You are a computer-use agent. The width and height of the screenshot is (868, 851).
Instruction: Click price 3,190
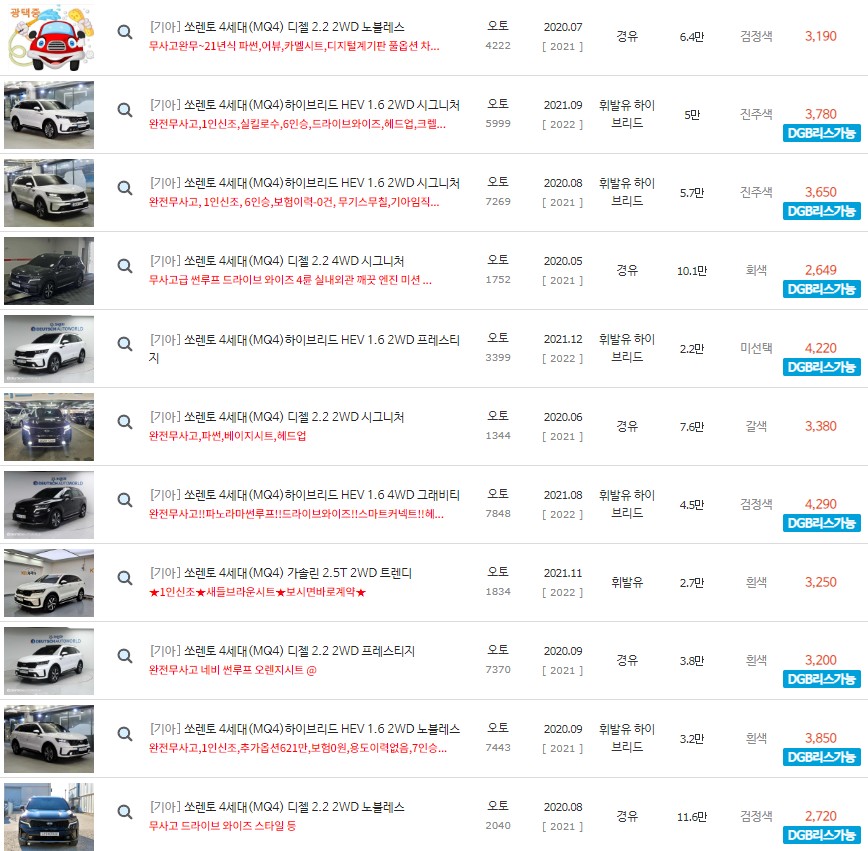coord(820,37)
